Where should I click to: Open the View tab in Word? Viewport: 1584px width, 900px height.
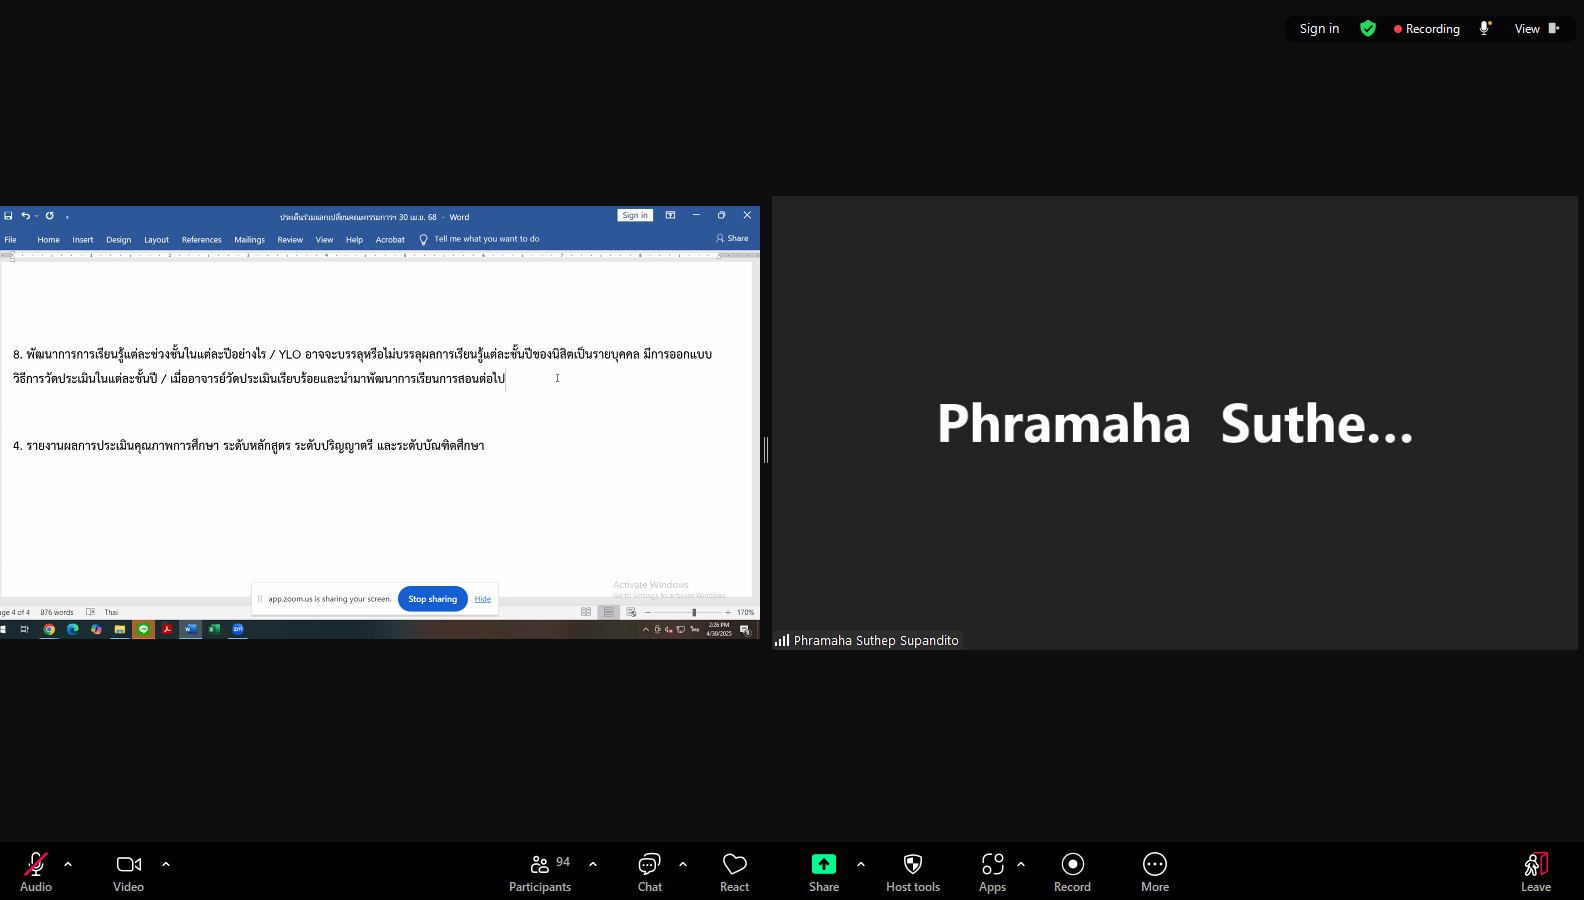[324, 240]
